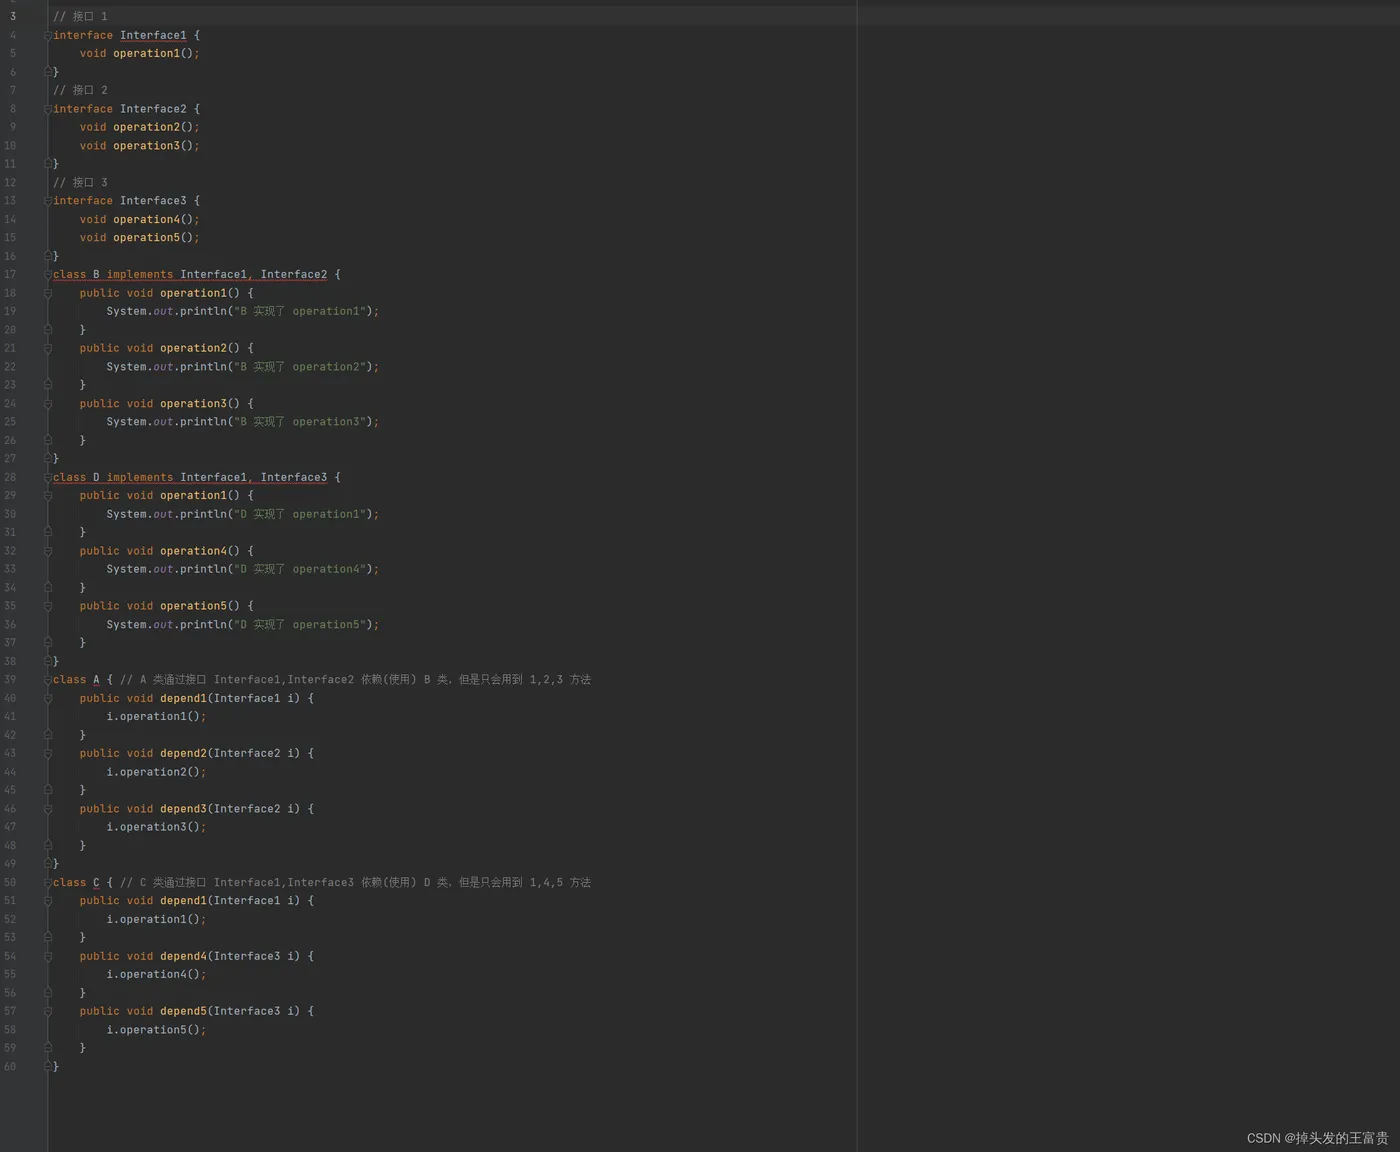Click the "// 接口 1" comment
The image size is (1400, 1152).
[80, 17]
